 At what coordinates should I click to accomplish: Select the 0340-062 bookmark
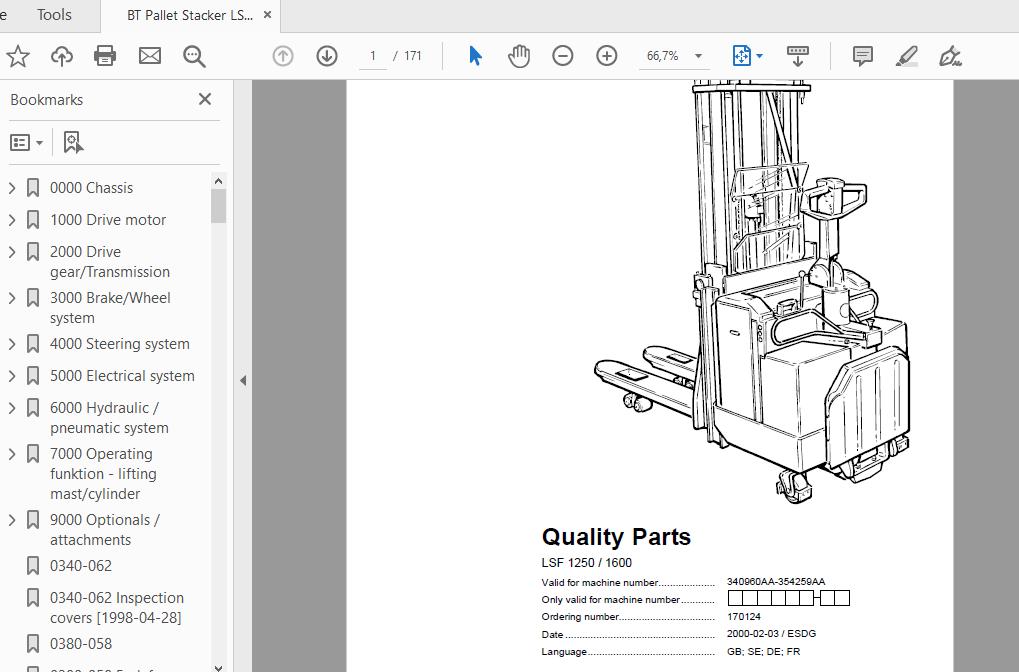(x=81, y=566)
